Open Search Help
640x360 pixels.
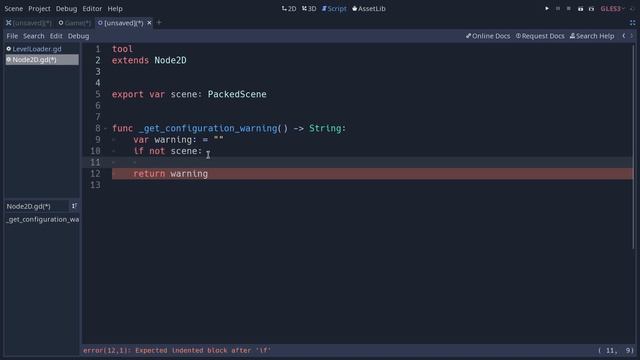click(x=592, y=36)
